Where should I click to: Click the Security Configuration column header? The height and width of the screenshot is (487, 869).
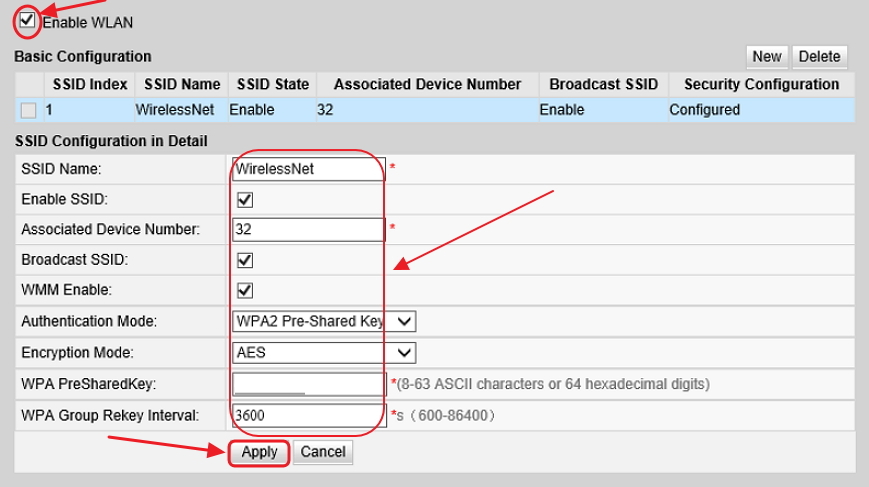click(761, 84)
